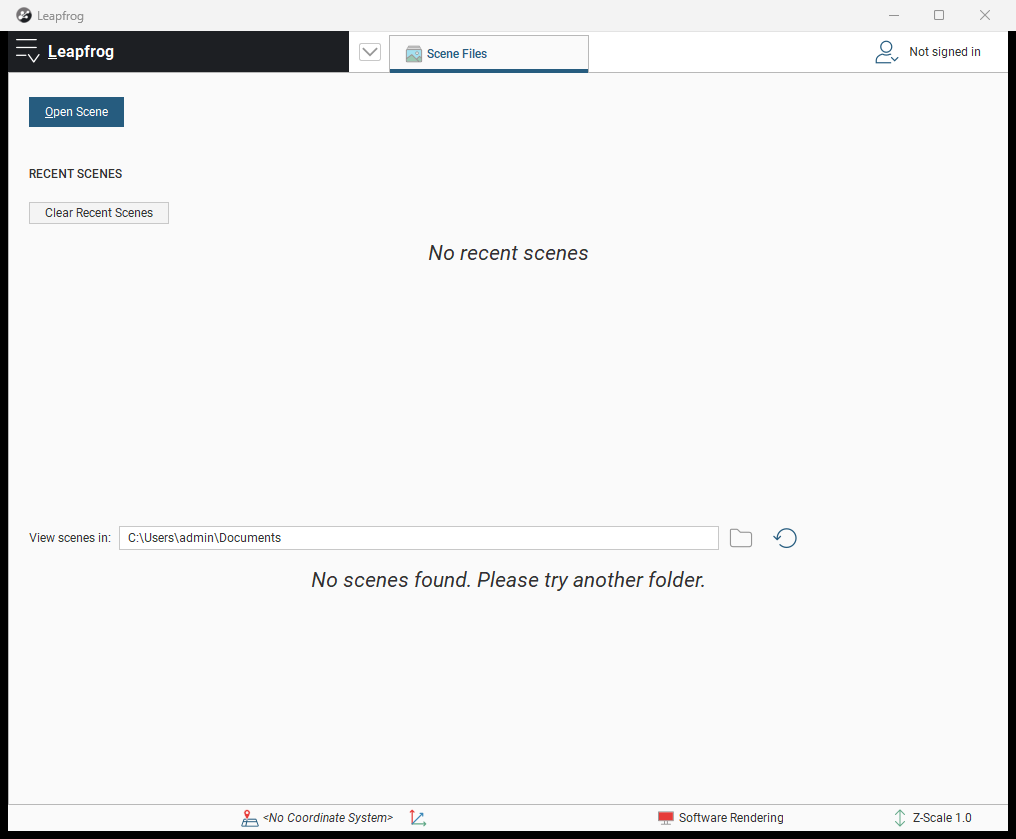Click the No scenes found message
This screenshot has width=1016, height=839.
508,580
